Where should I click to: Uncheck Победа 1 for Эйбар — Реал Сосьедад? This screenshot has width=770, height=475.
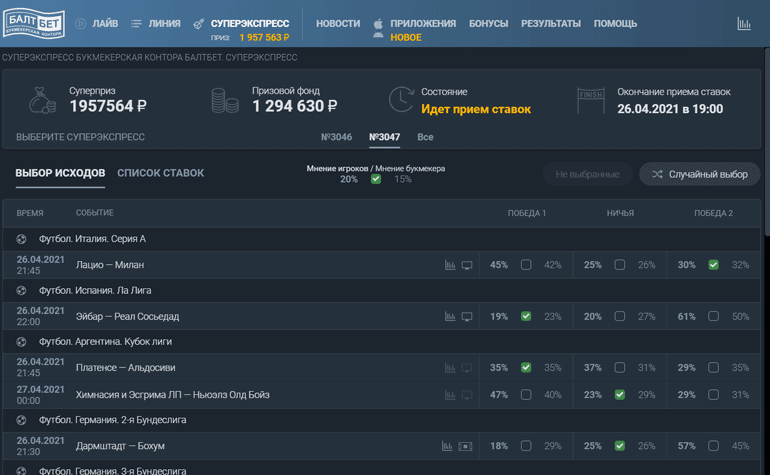tap(526, 316)
